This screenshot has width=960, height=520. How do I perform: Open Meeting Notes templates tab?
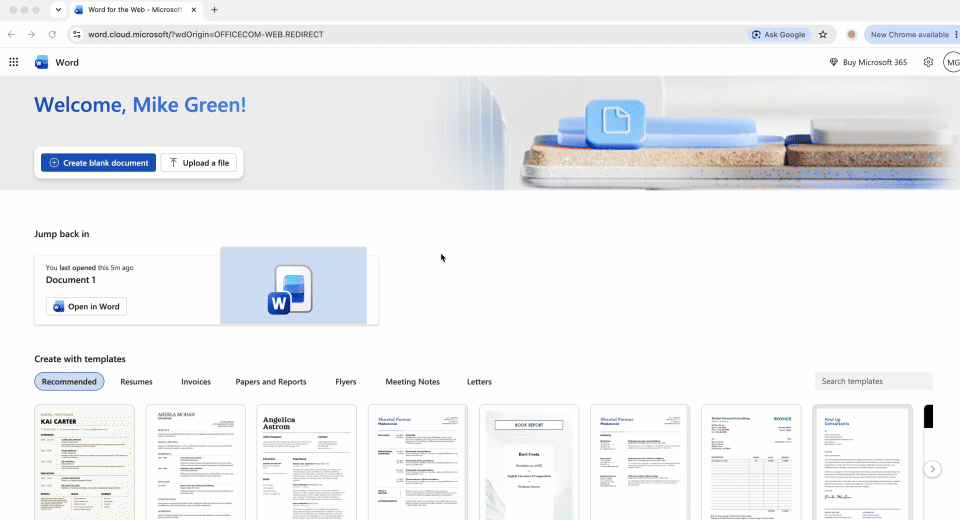[x=412, y=382]
